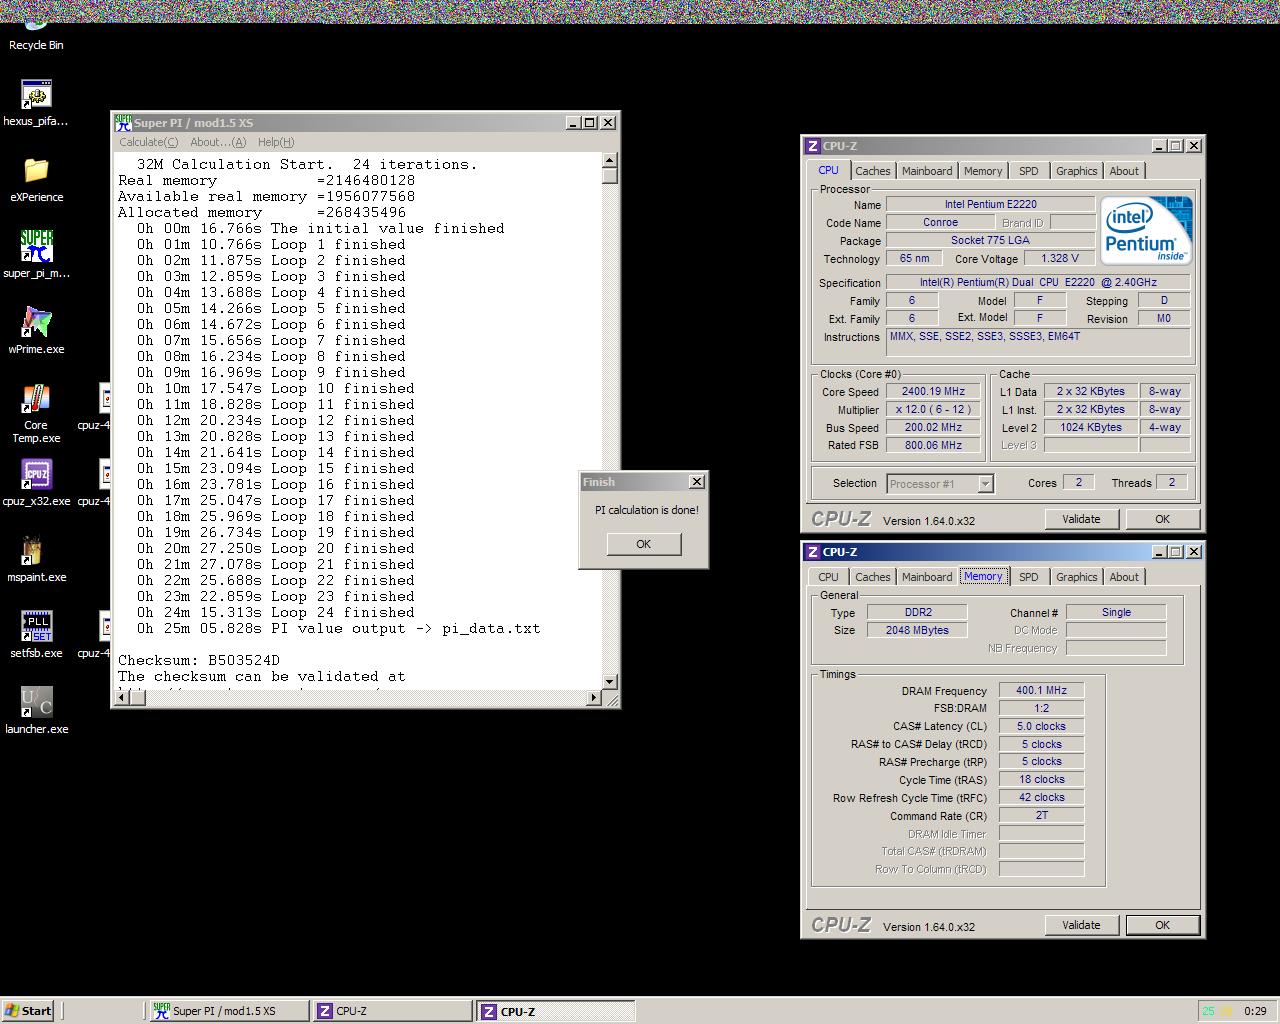The image size is (1280, 1024).
Task: Click the PI value output -> pi_data.txt line
Action: 339,628
